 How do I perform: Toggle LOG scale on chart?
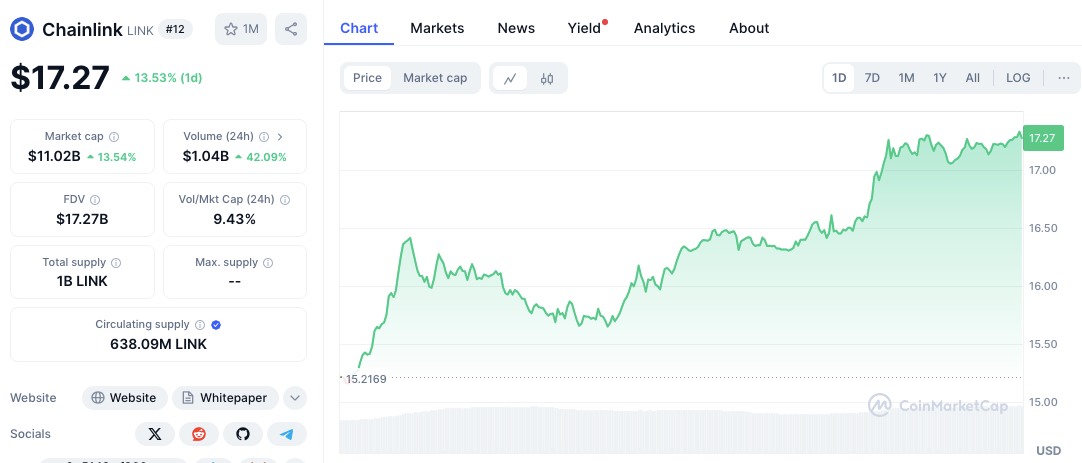(1019, 78)
